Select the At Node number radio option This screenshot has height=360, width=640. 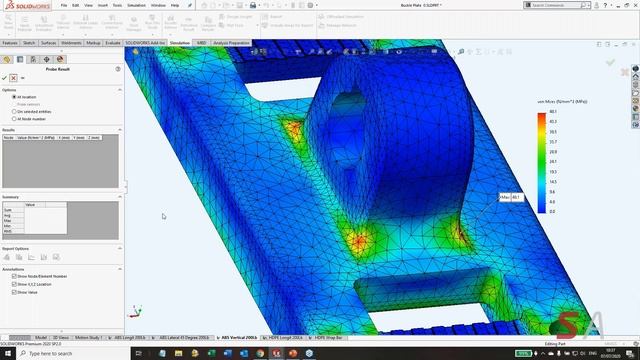coord(14,119)
